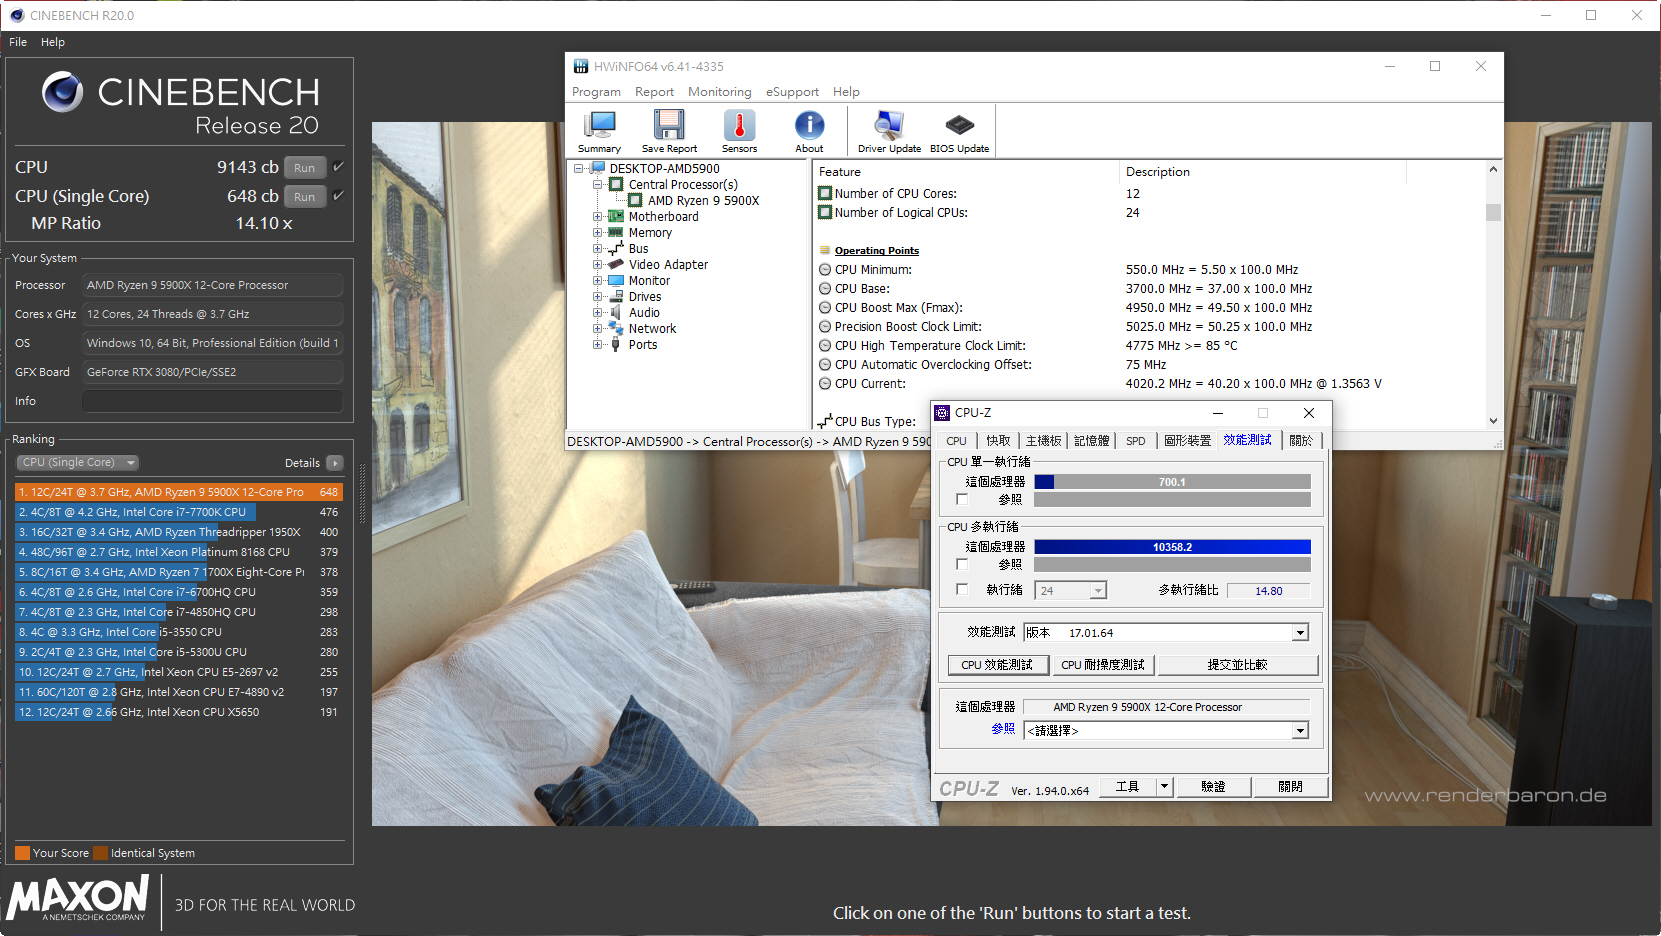Click the Central Processor(s) chip icon
1661x936 pixels.
coord(616,184)
